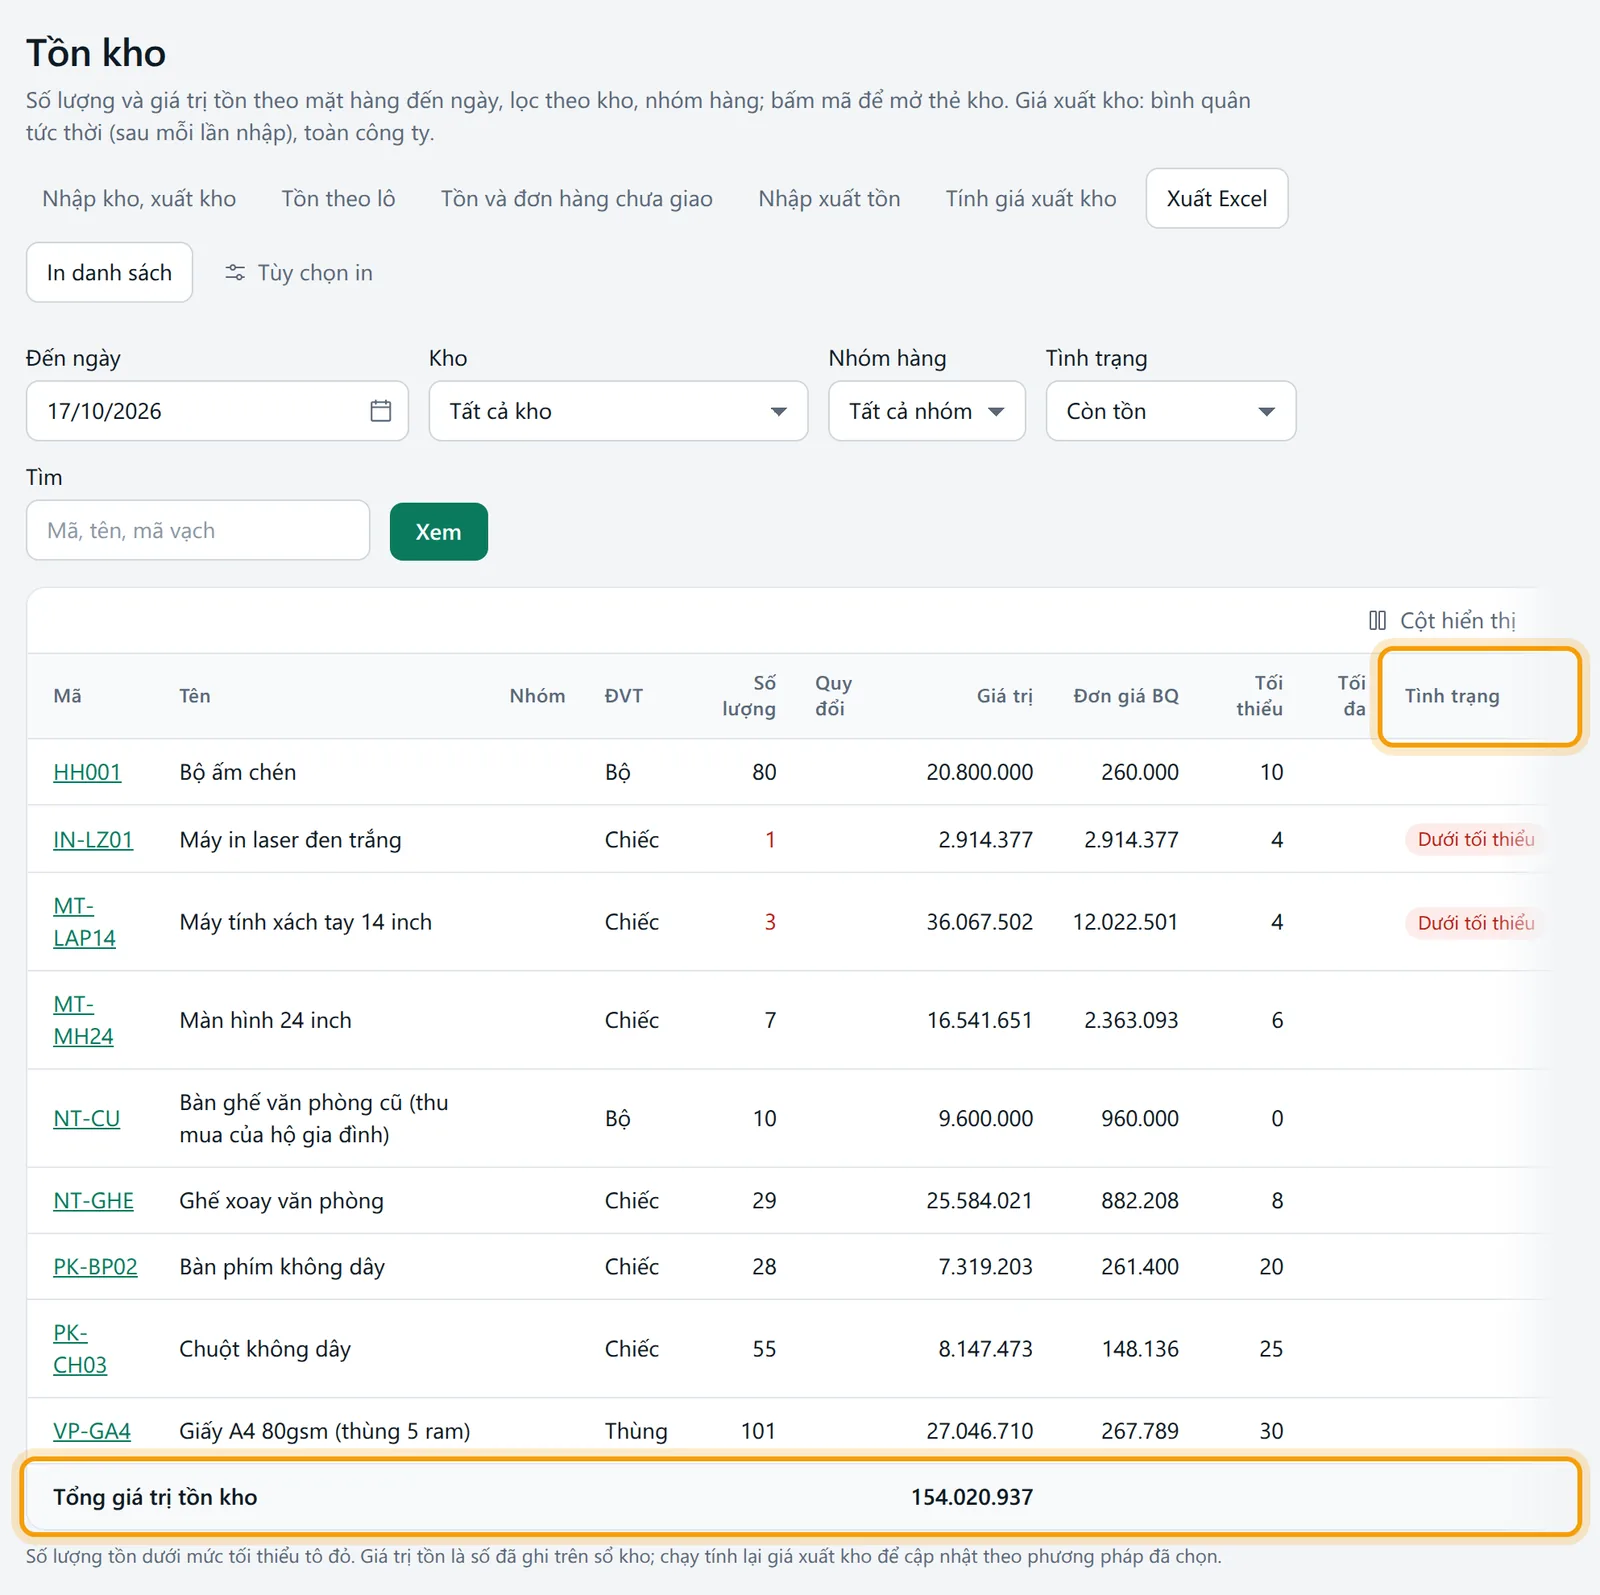Click the Tối thiểu column header
The image size is (1600, 1595).
[1259, 696]
